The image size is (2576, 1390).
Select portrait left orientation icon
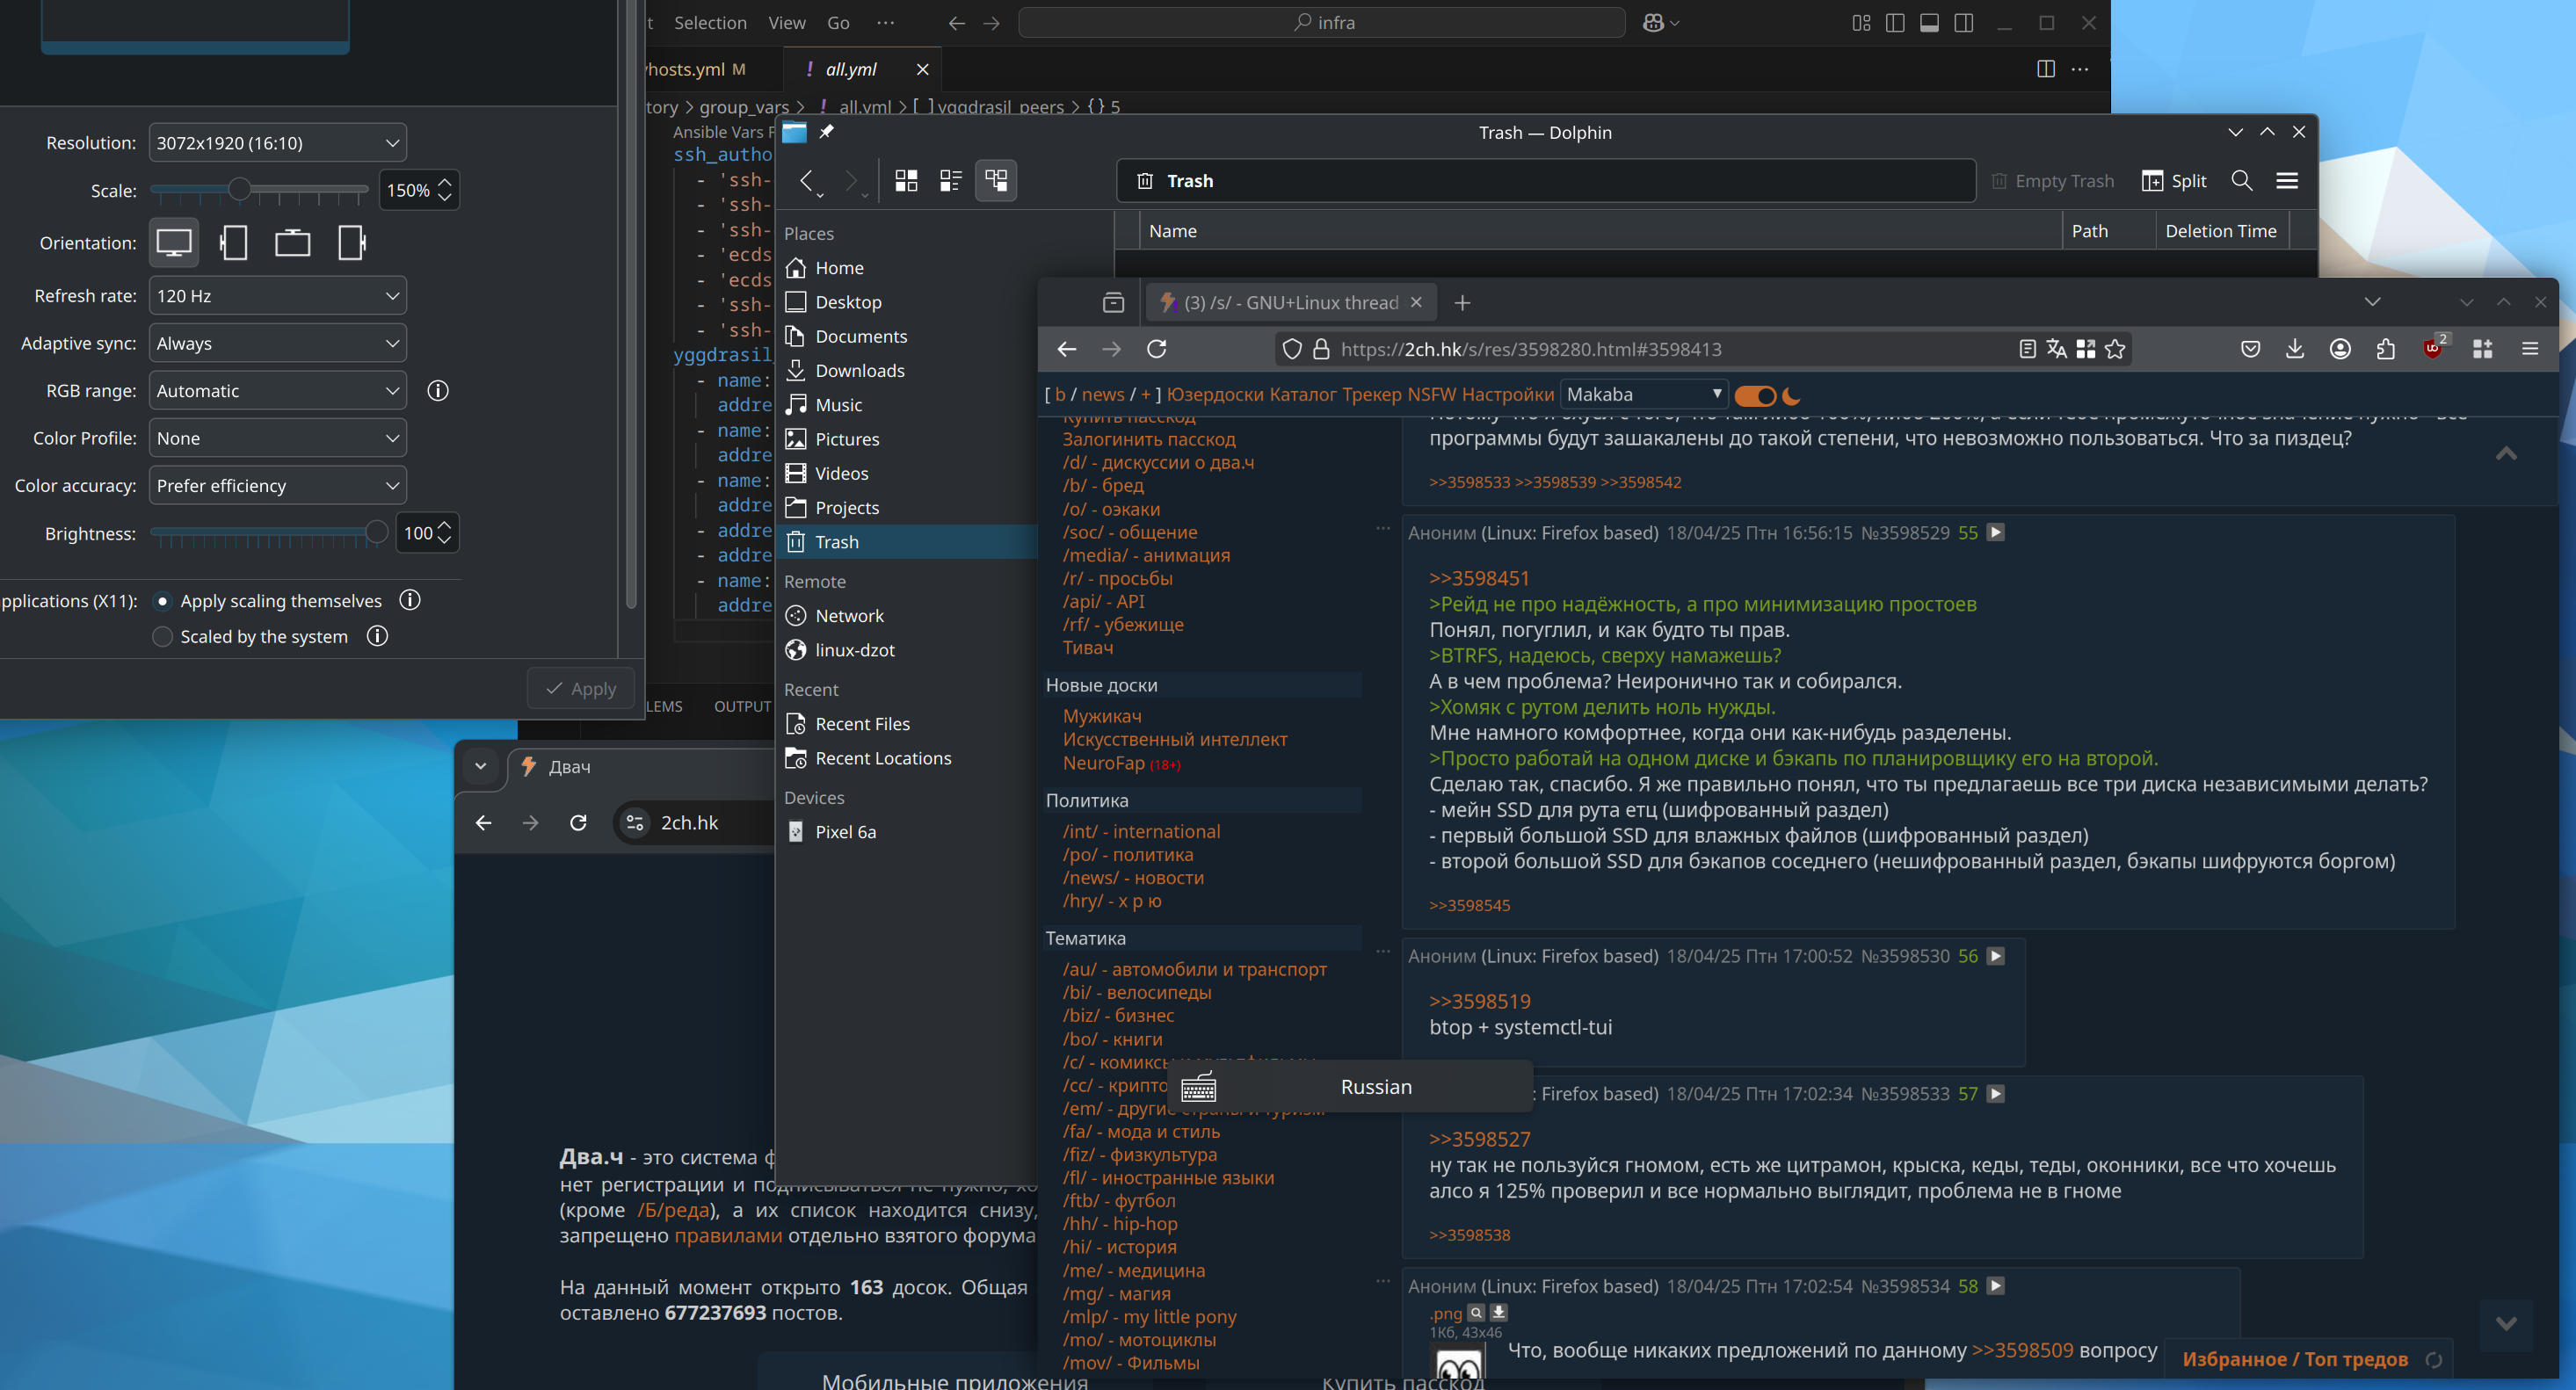234,243
